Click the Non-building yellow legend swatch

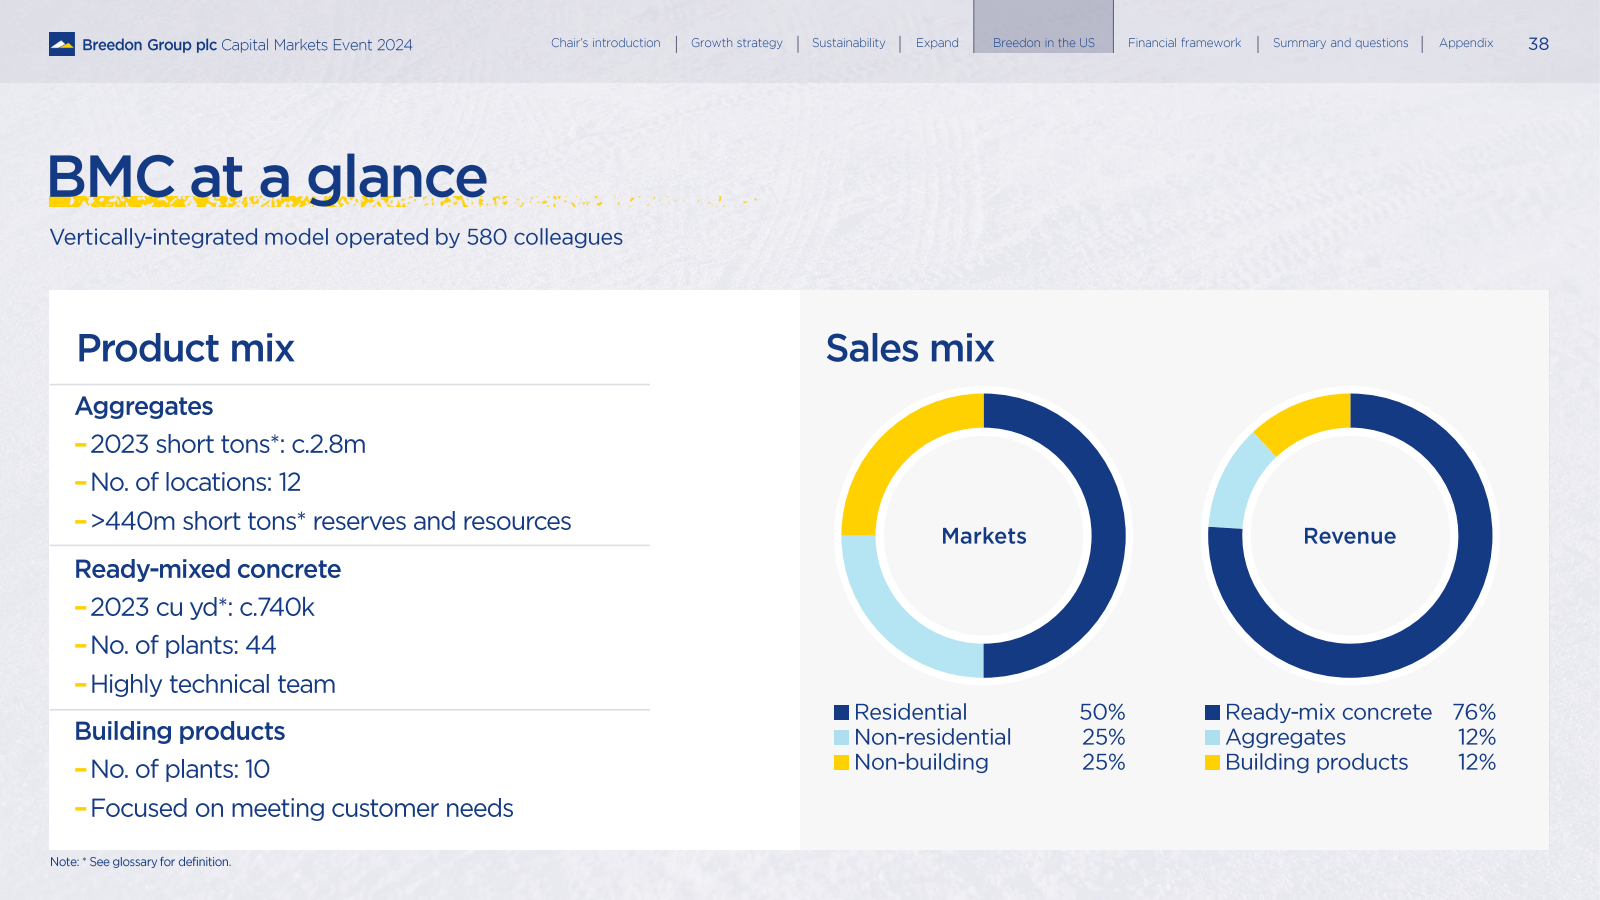click(x=842, y=762)
